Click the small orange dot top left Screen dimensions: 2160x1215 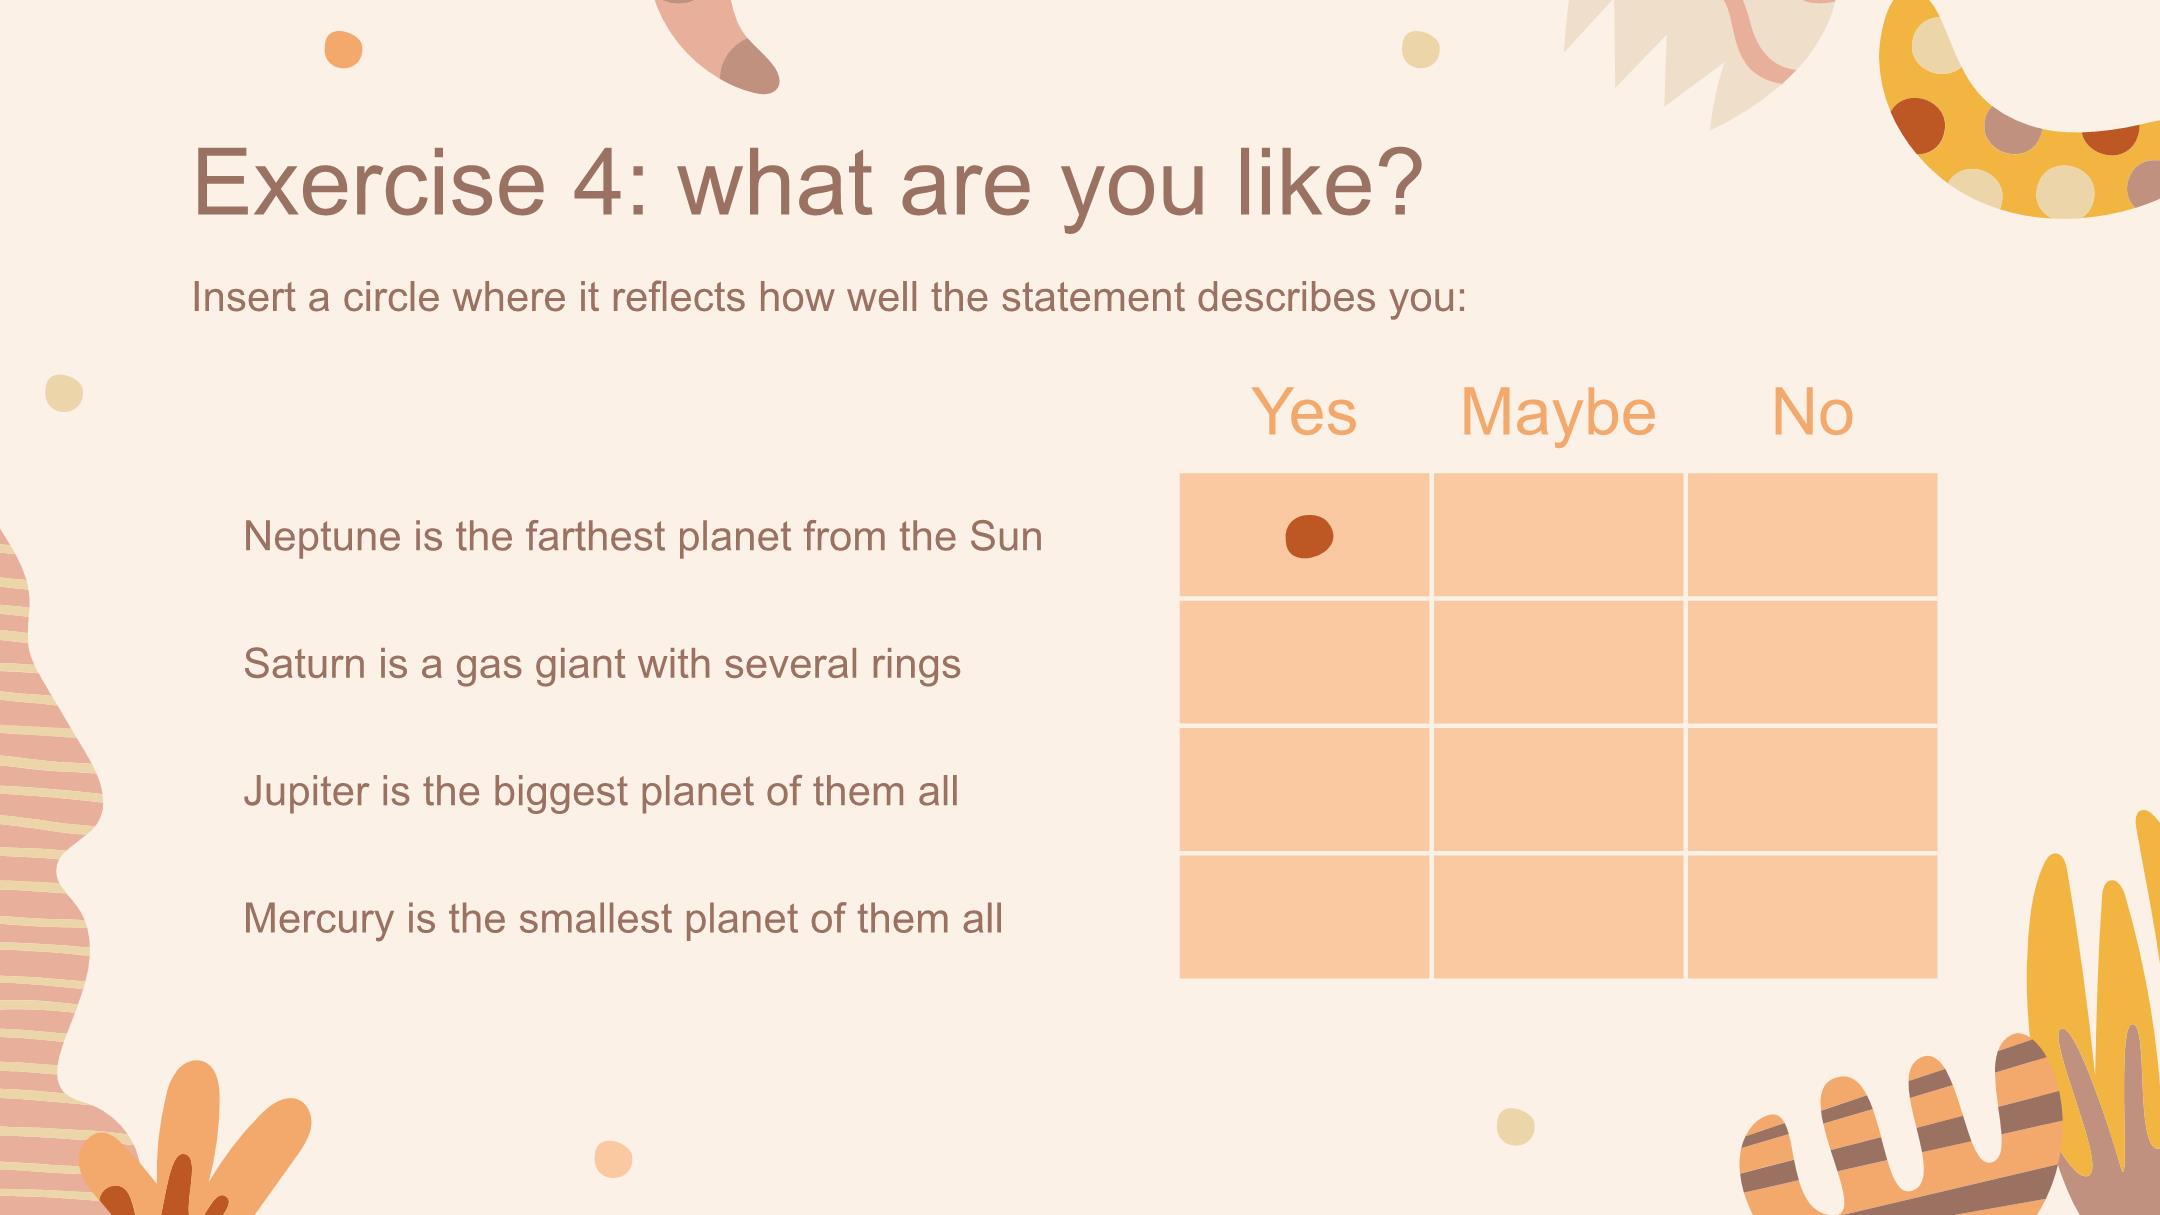click(343, 49)
